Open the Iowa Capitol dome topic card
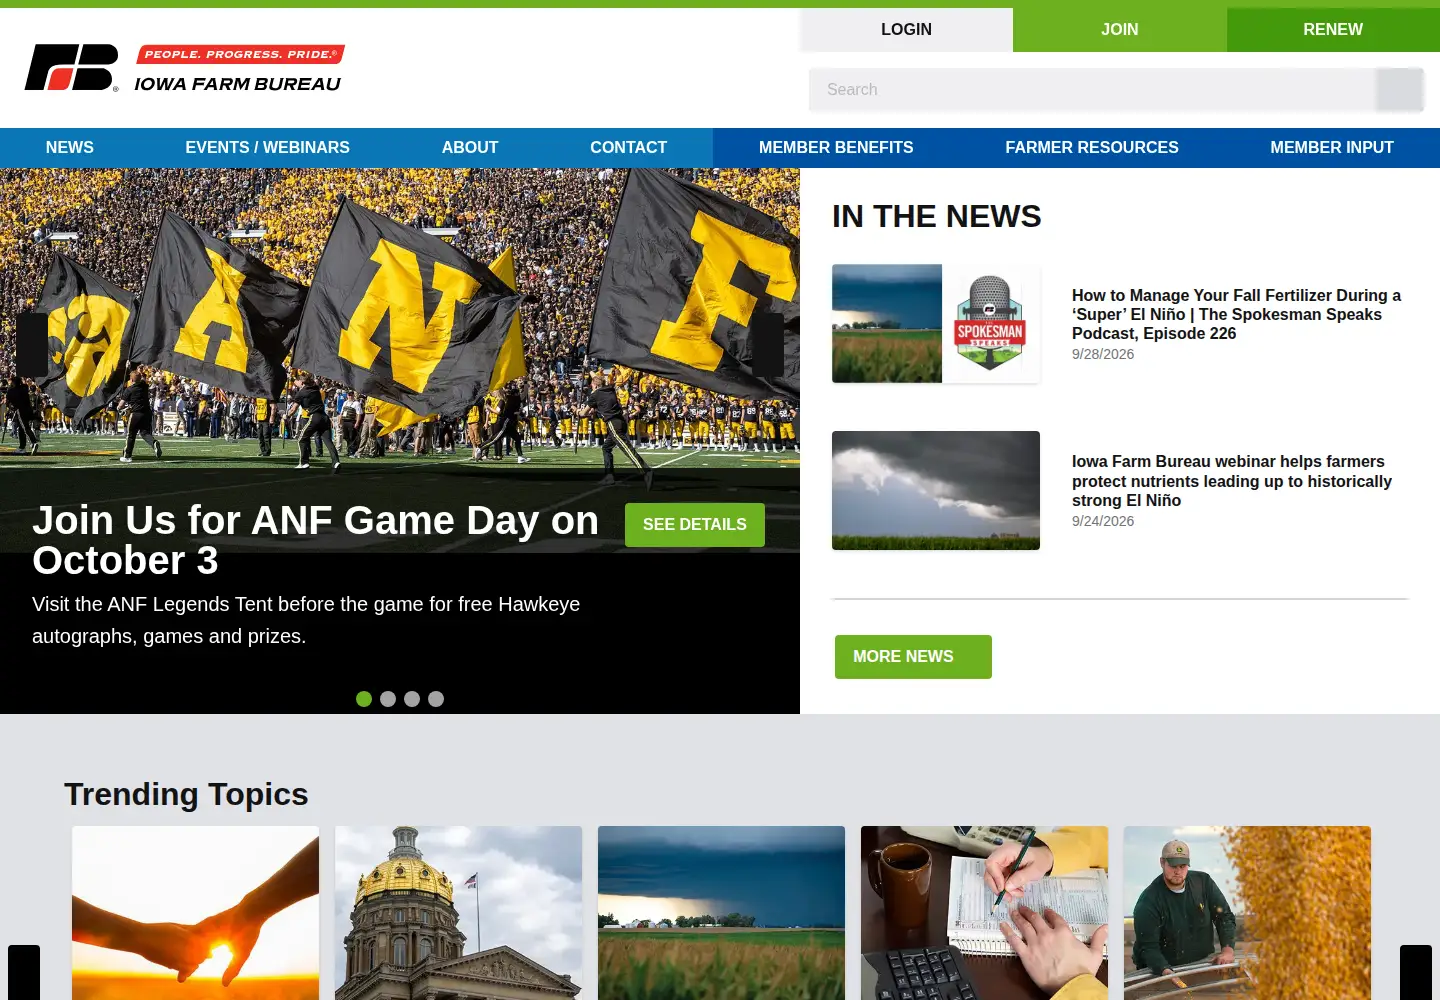Screen dimensions: 1440x1000 (x=459, y=913)
